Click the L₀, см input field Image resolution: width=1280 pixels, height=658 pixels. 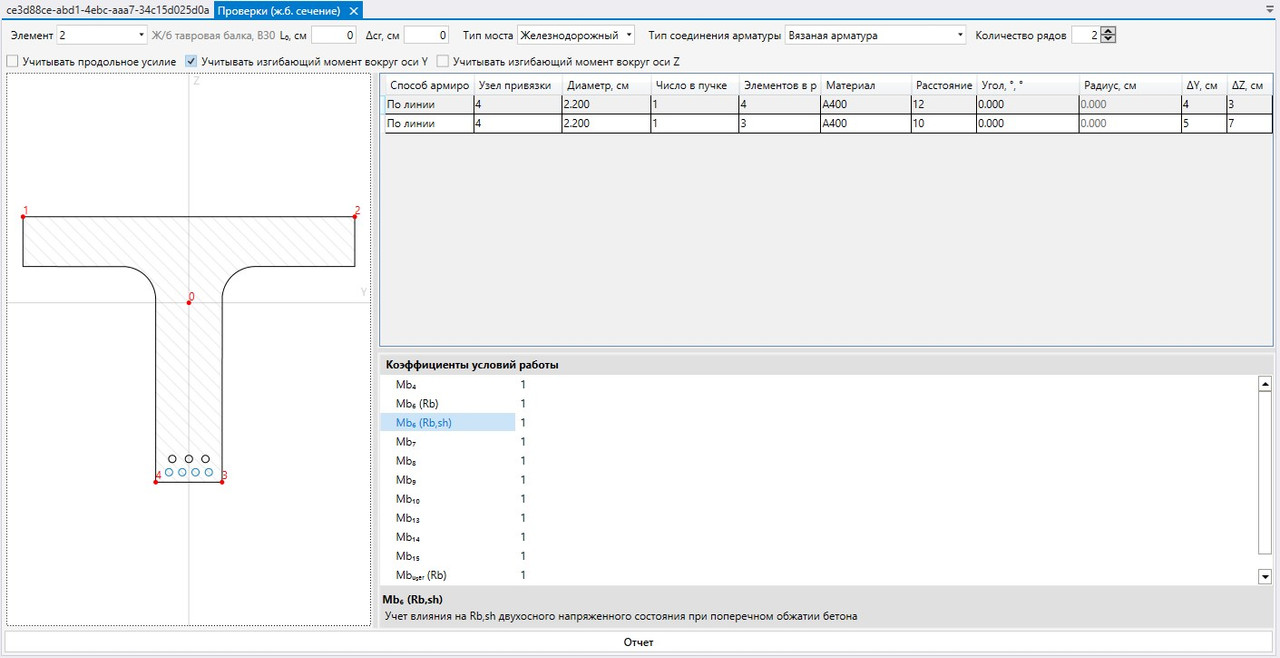click(334, 35)
